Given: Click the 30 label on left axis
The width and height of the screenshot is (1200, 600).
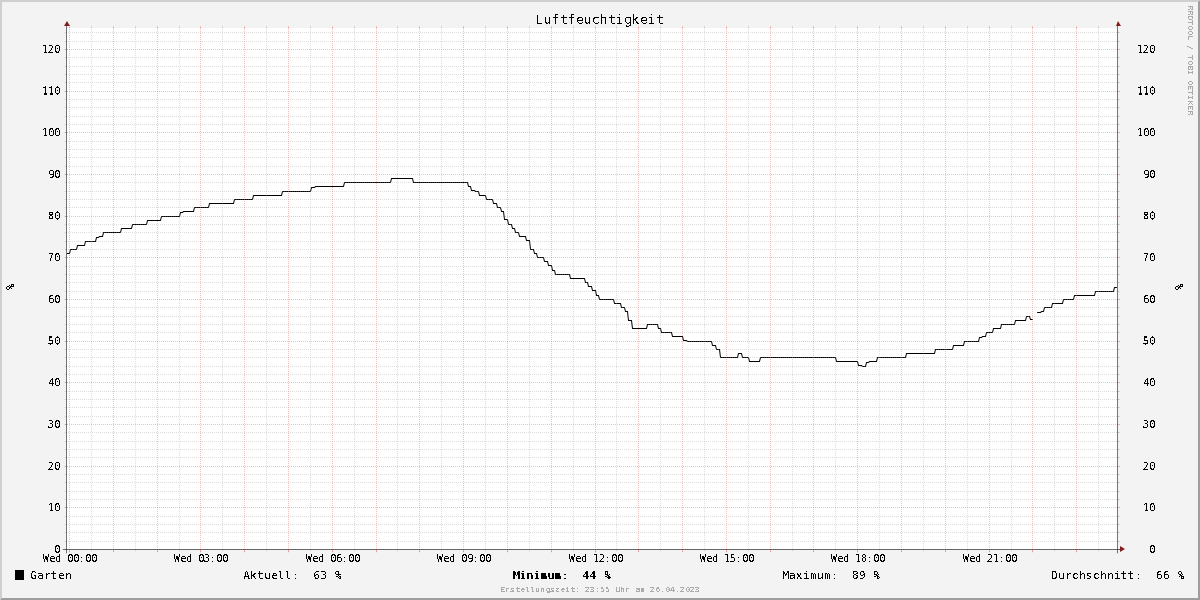Looking at the screenshot, I should pyautogui.click(x=53, y=424).
